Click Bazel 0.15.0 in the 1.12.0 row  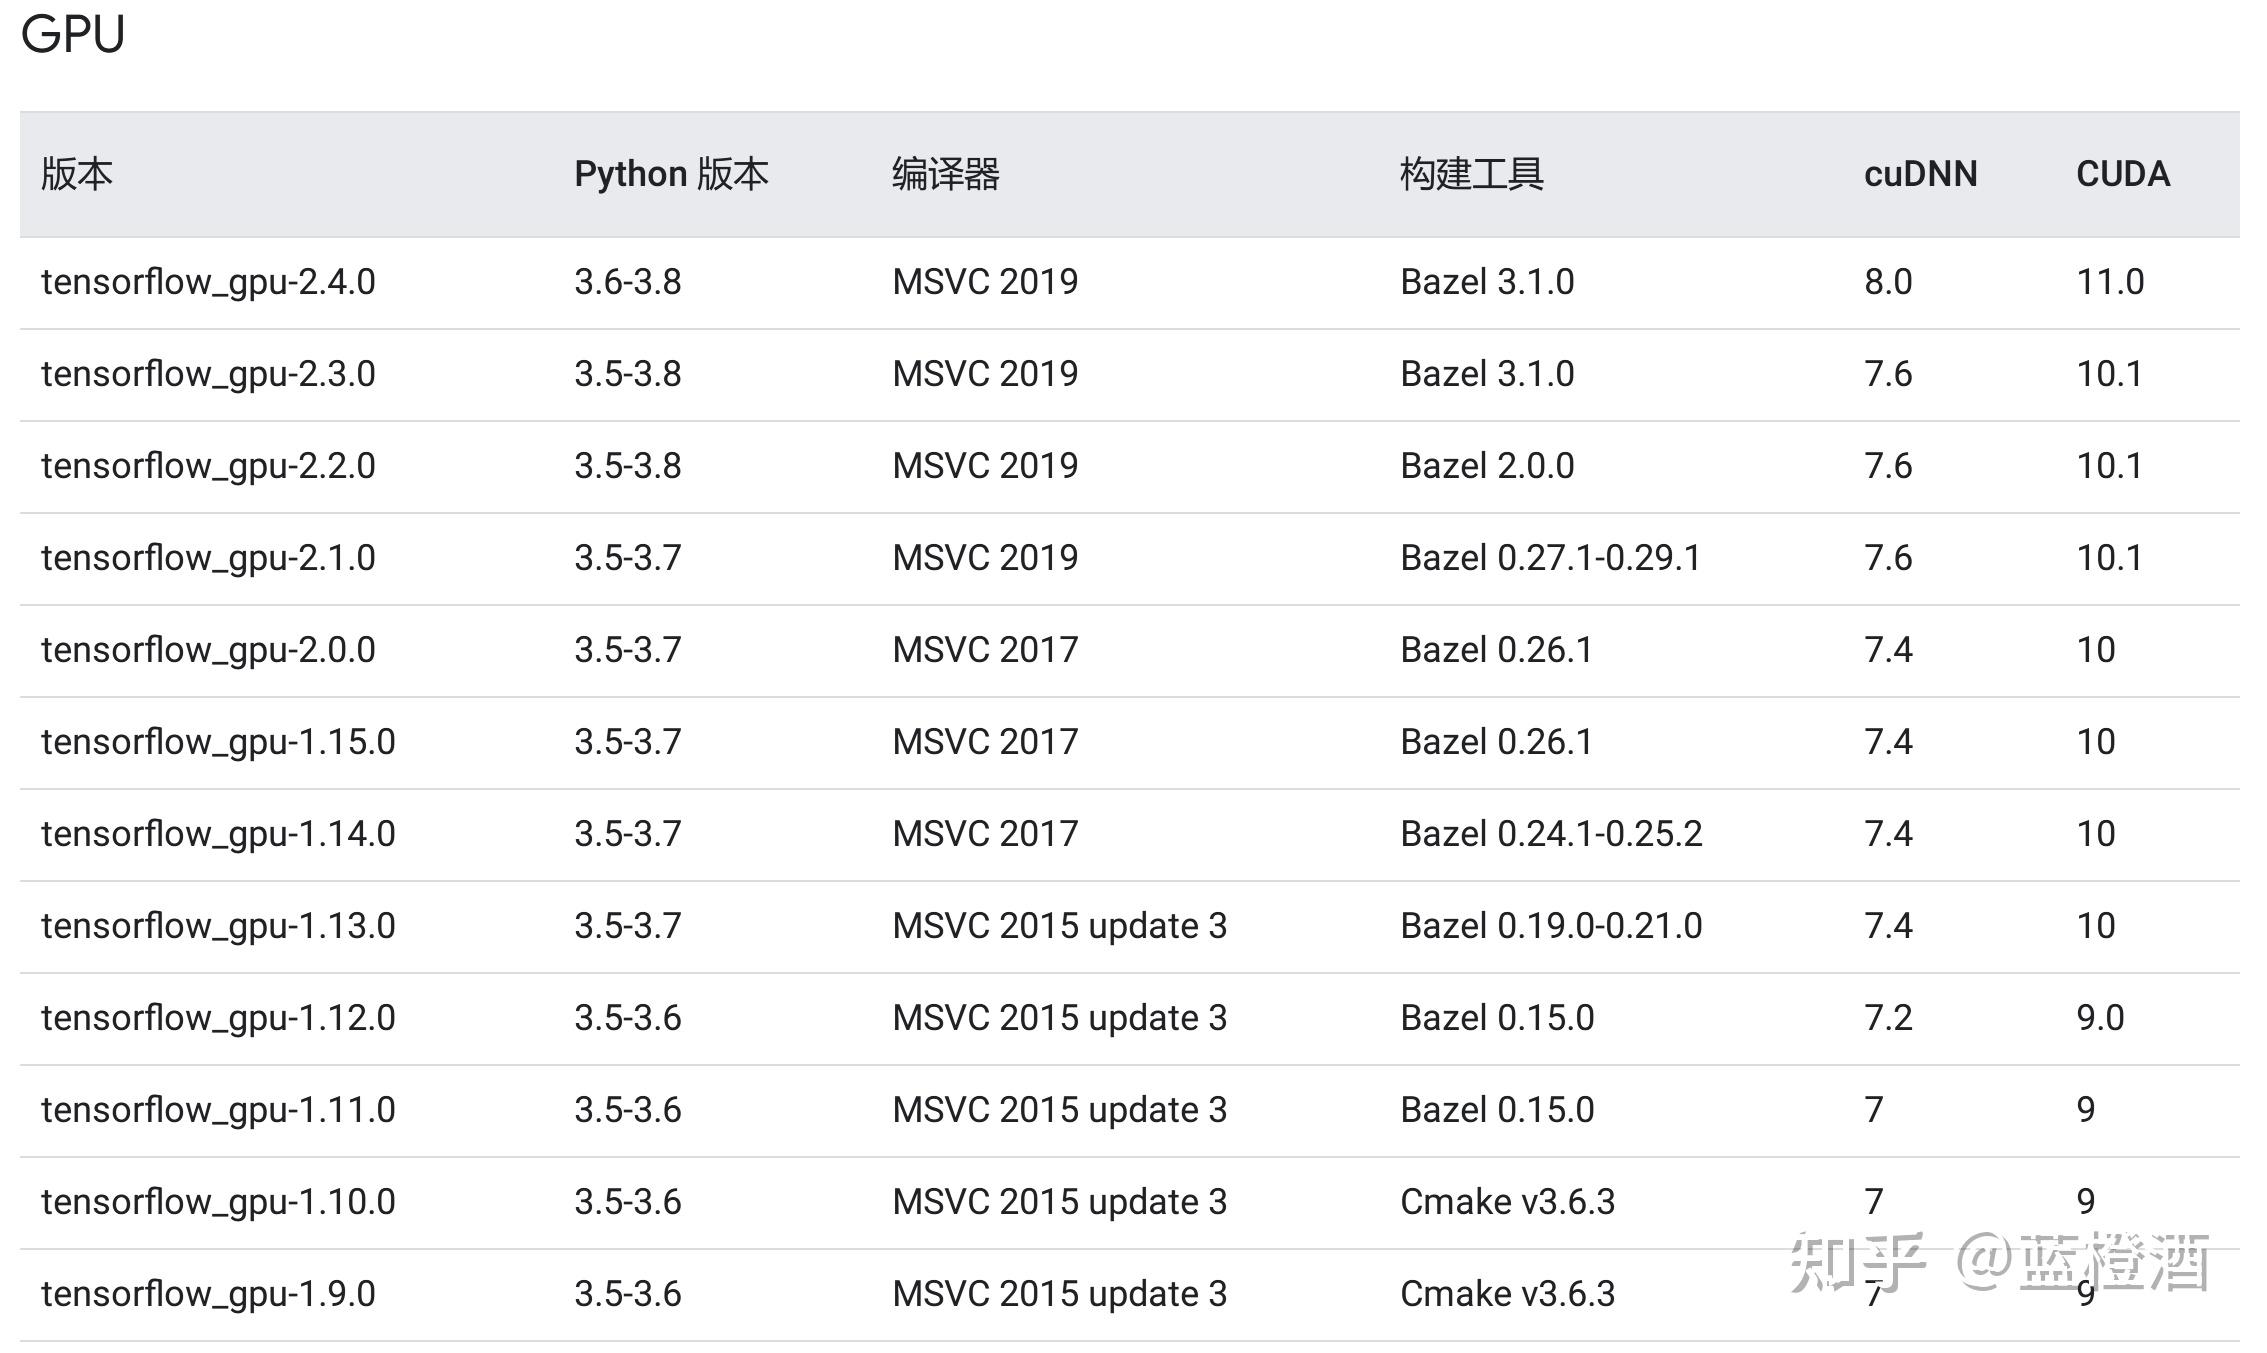[x=1497, y=1018]
